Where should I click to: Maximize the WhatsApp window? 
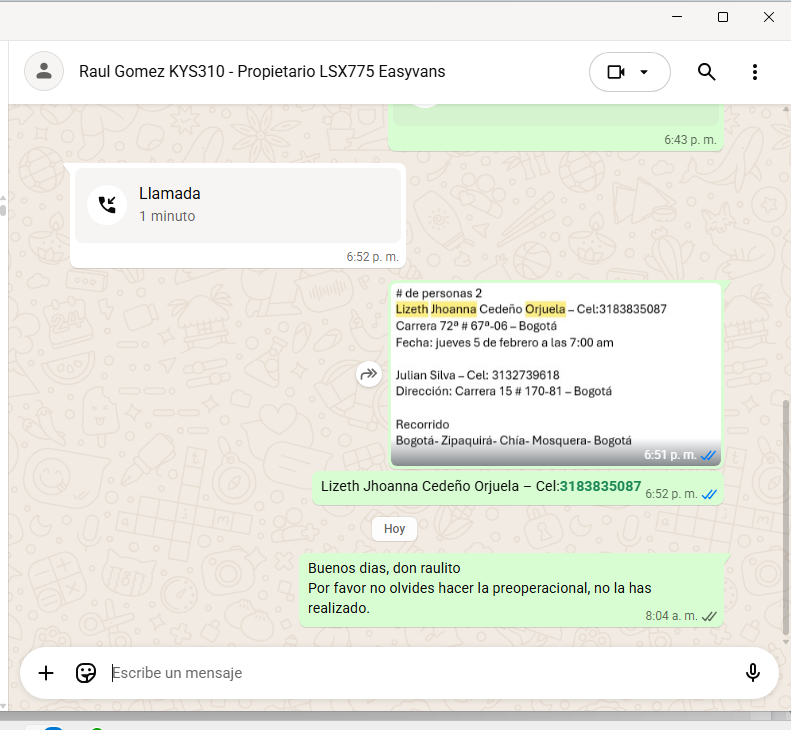[723, 17]
